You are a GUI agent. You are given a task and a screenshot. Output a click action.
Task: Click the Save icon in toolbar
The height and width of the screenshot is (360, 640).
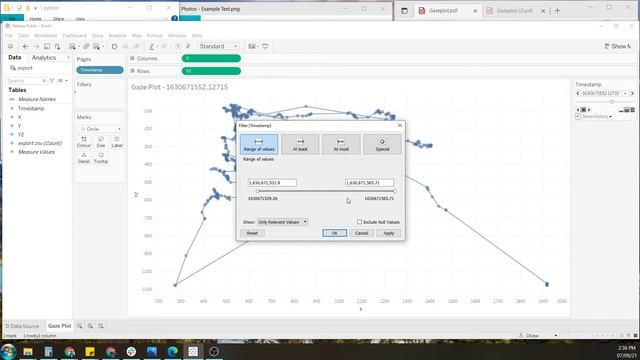[47, 47]
